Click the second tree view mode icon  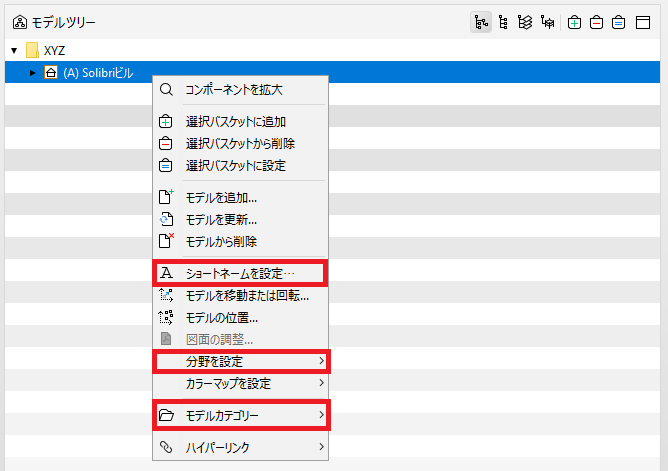503,22
